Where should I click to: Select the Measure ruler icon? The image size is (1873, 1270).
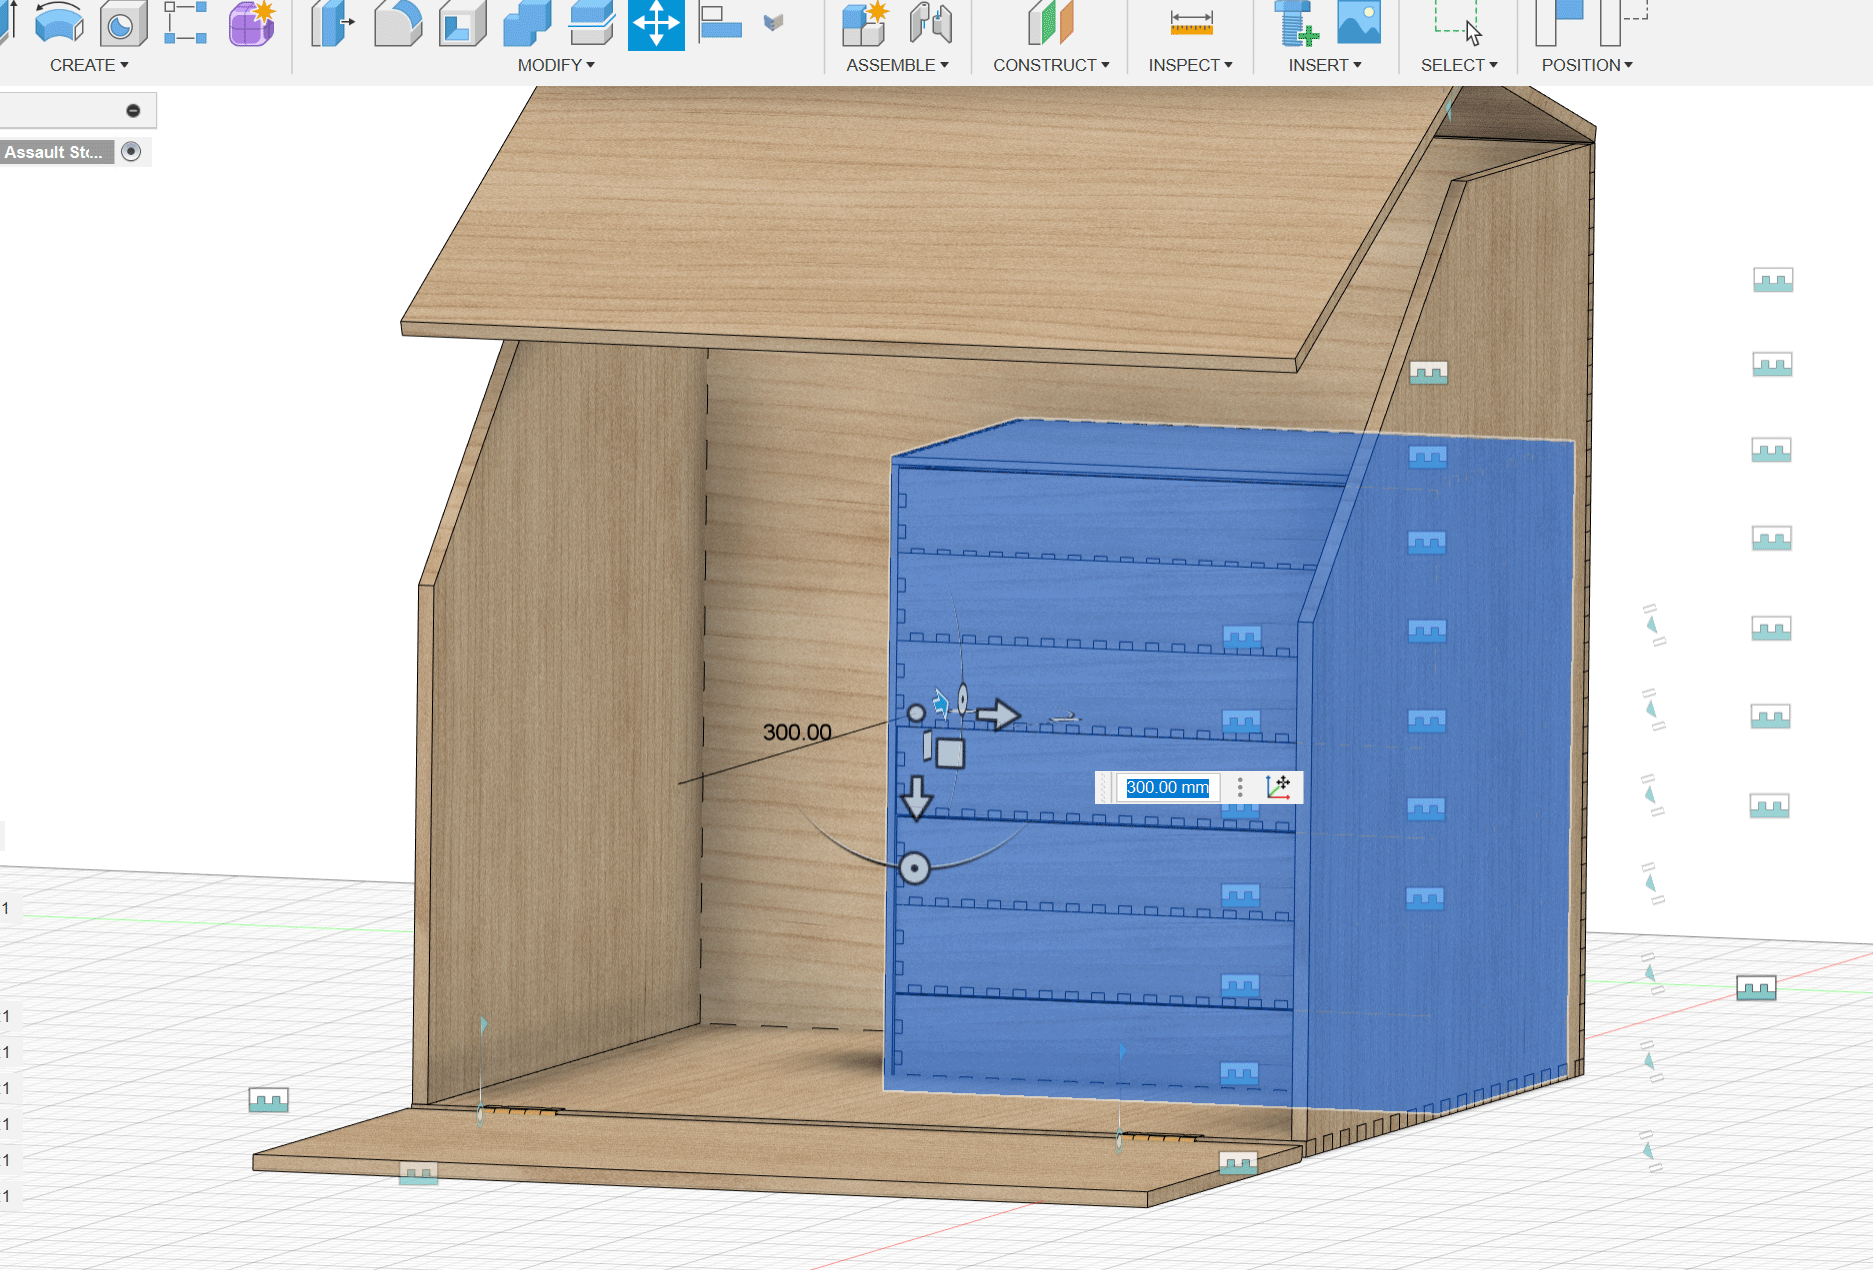1191,23
